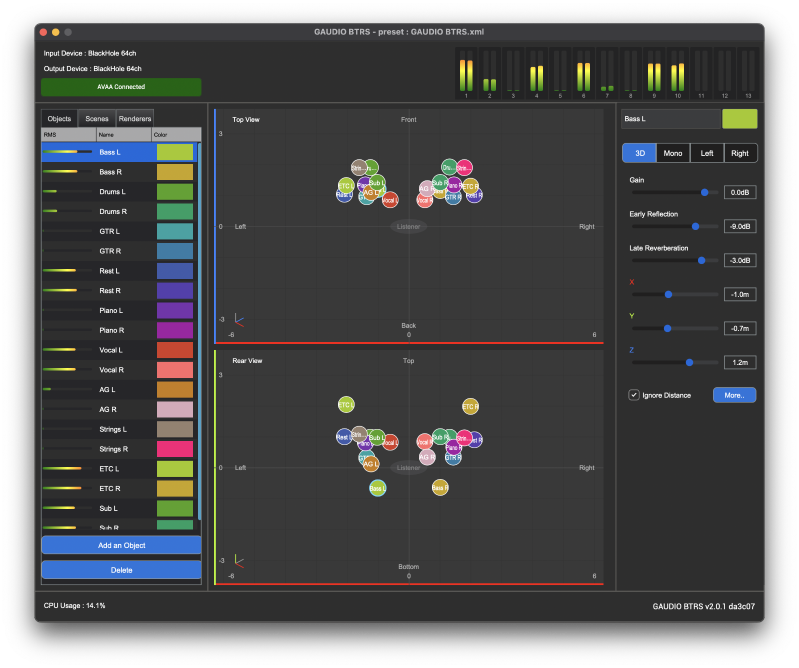This screenshot has width=799, height=668.
Task: Click the AG L circle in Rear View
Action: tap(371, 464)
